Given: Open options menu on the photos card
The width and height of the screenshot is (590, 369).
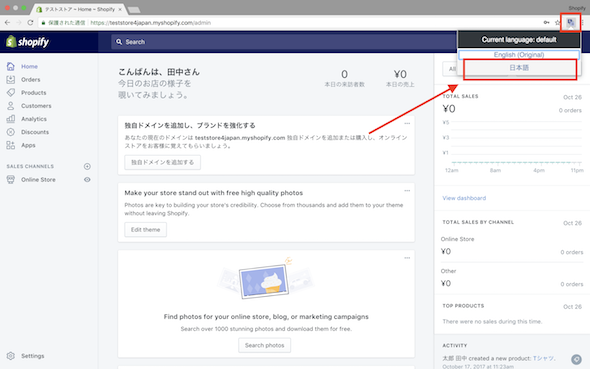Looking at the screenshot, I should click(x=407, y=258).
